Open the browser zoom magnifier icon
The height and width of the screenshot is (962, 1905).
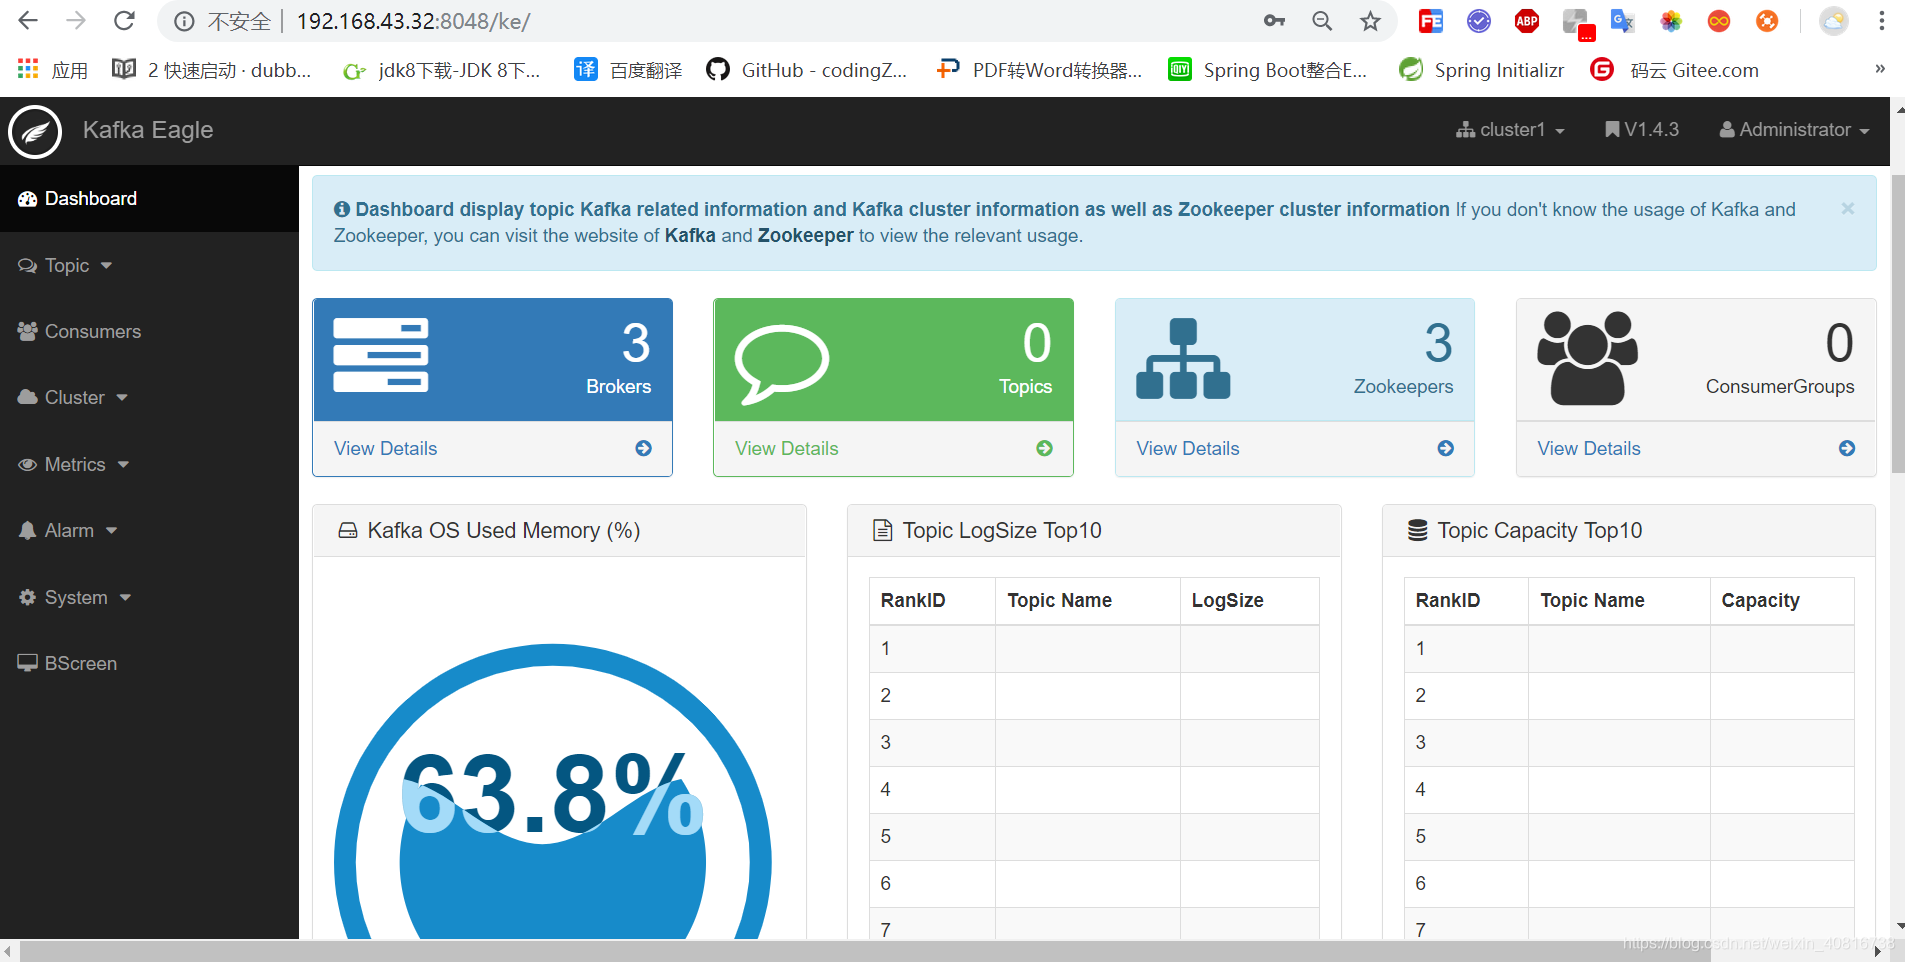tap(1322, 21)
